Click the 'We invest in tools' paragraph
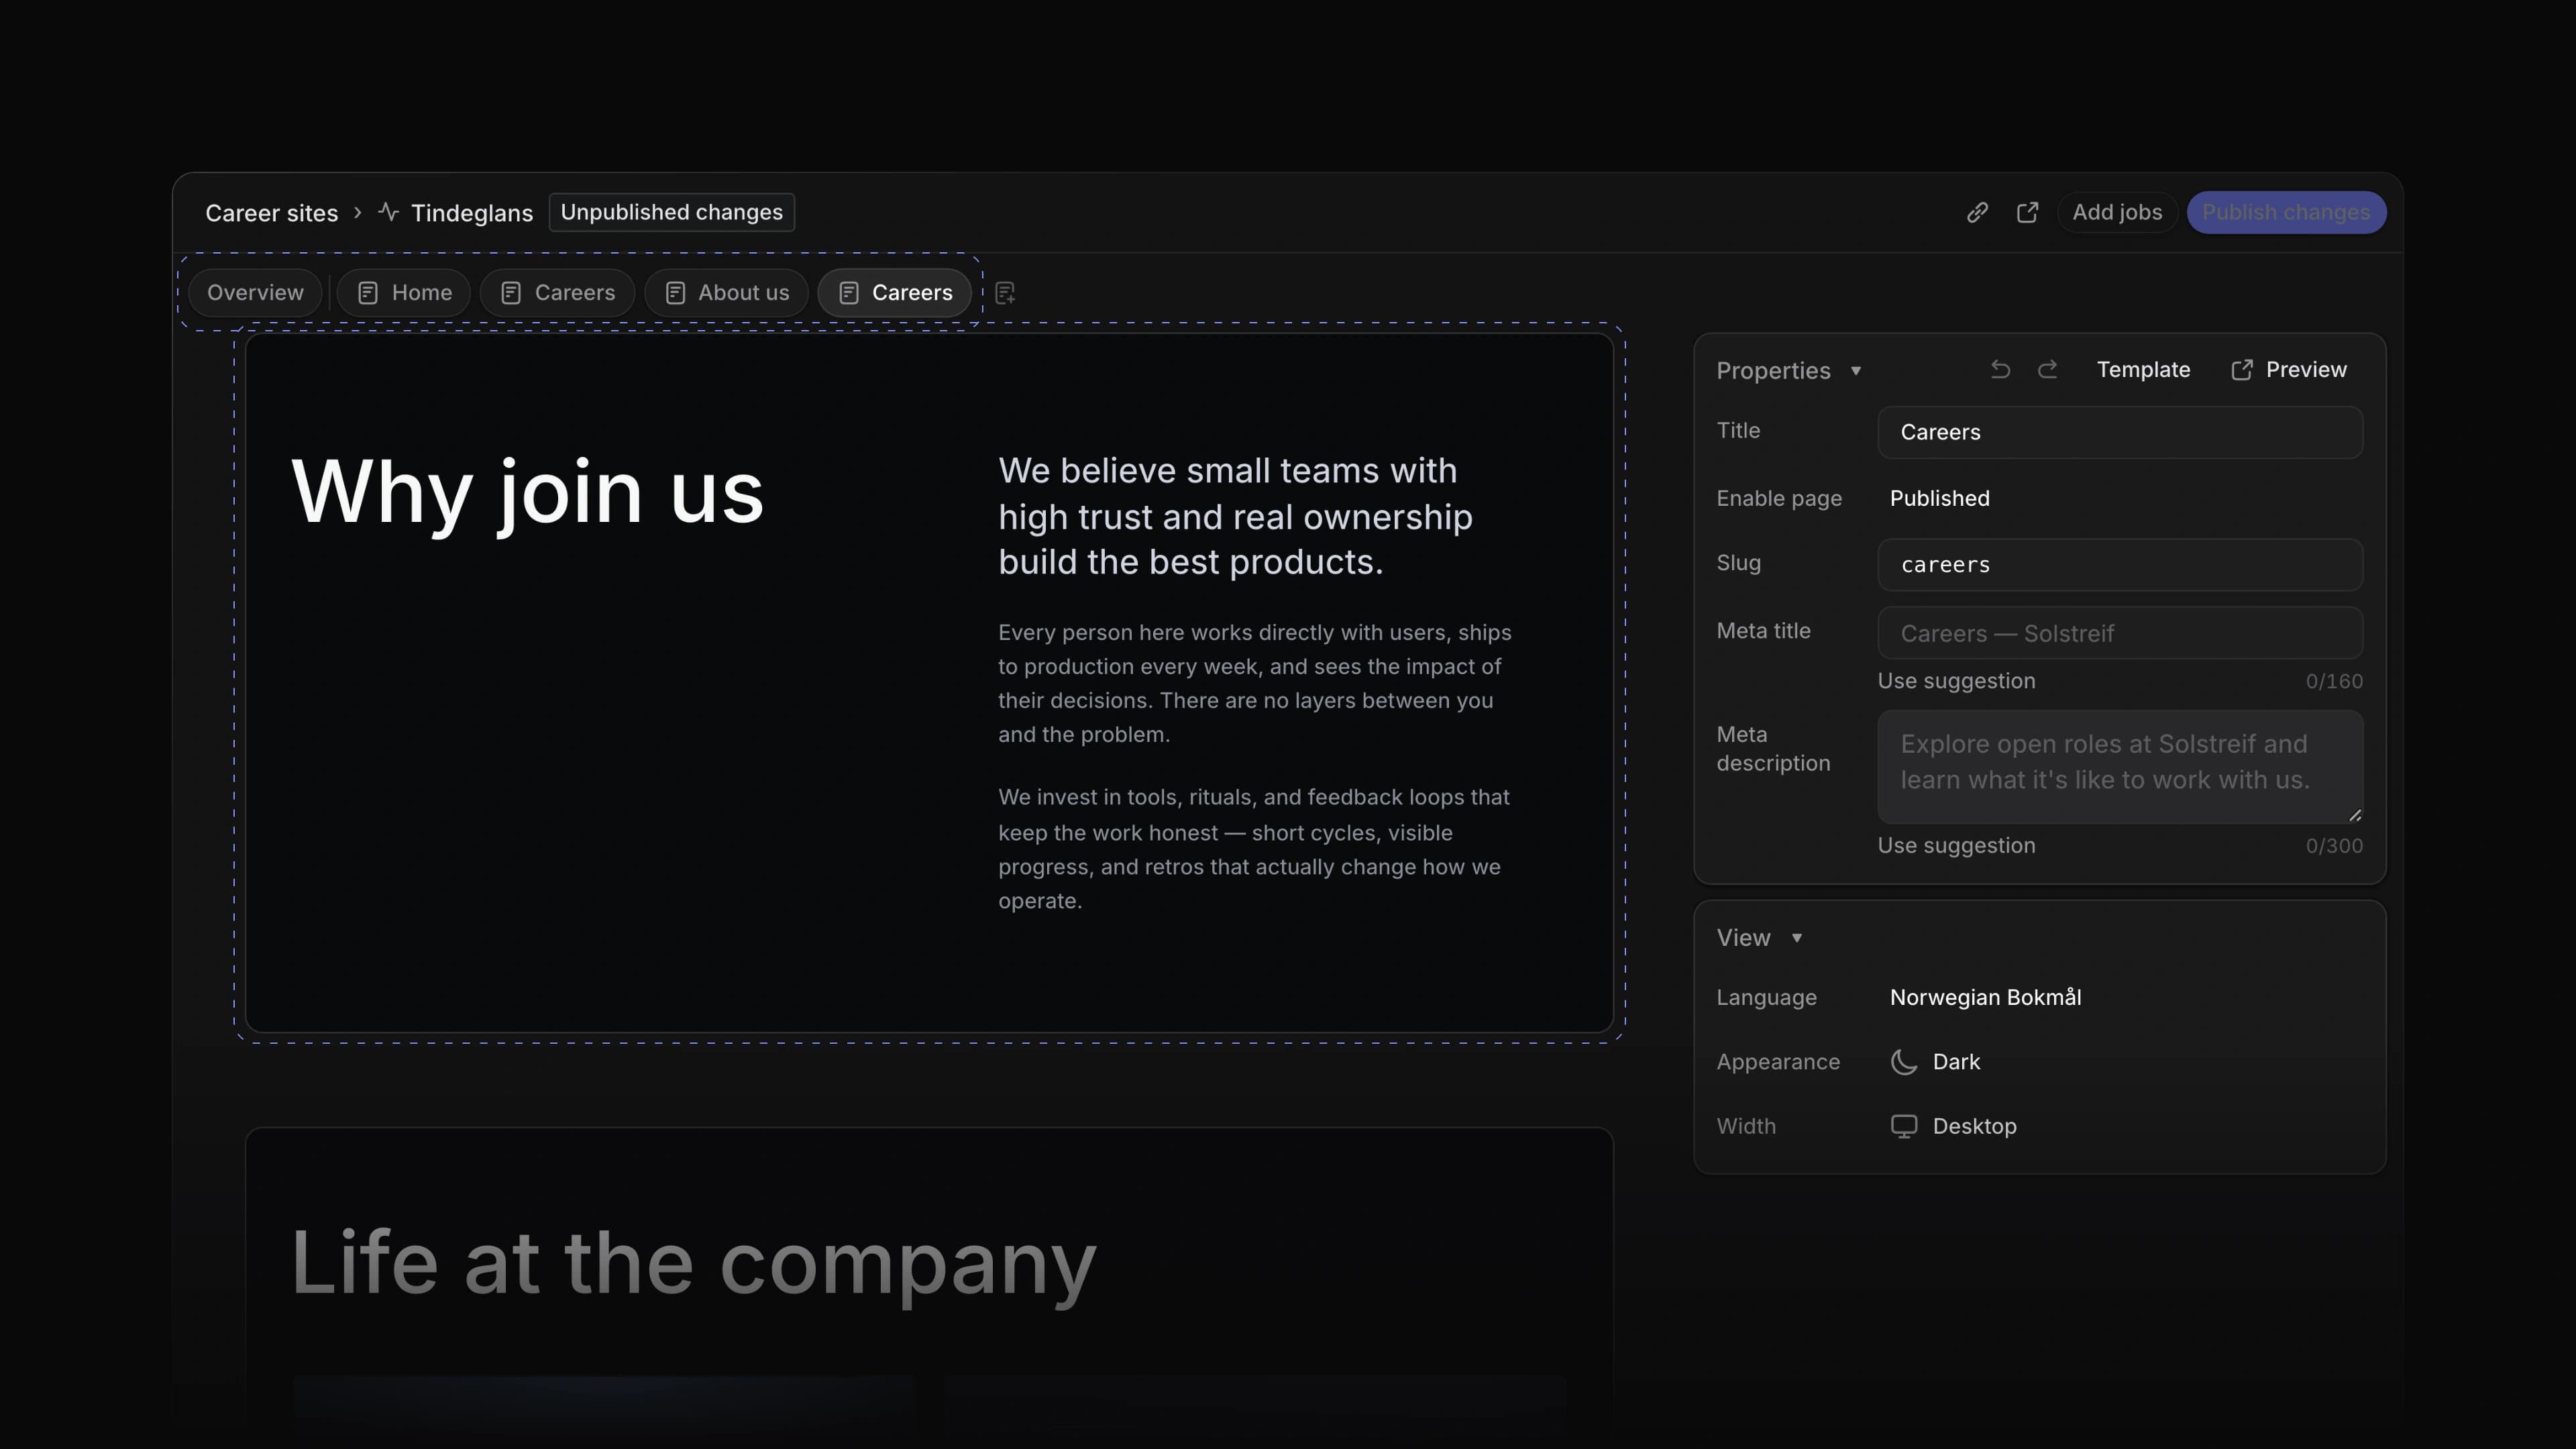 click(1254, 849)
